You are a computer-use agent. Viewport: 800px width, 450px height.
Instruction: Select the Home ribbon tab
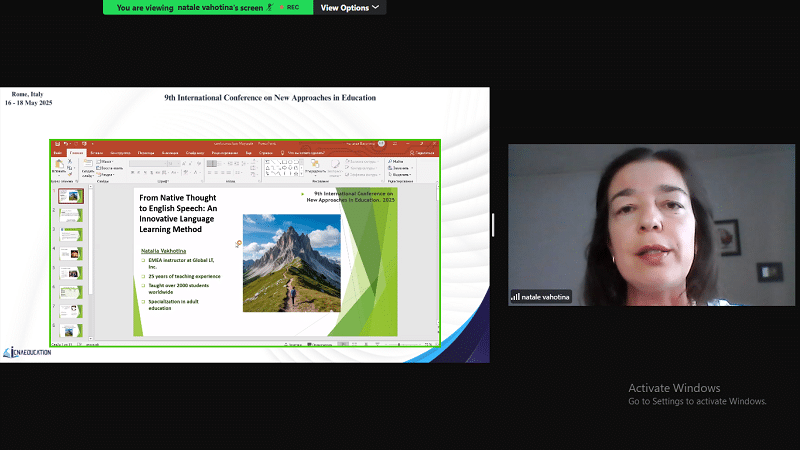(76, 153)
